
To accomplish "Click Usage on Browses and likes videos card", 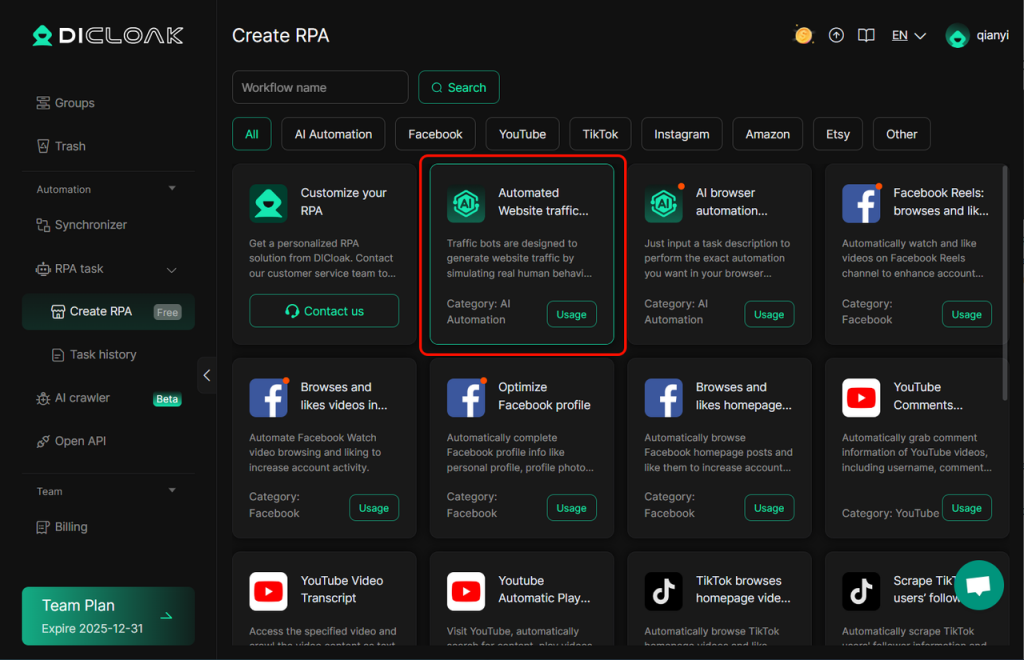I will click(374, 508).
